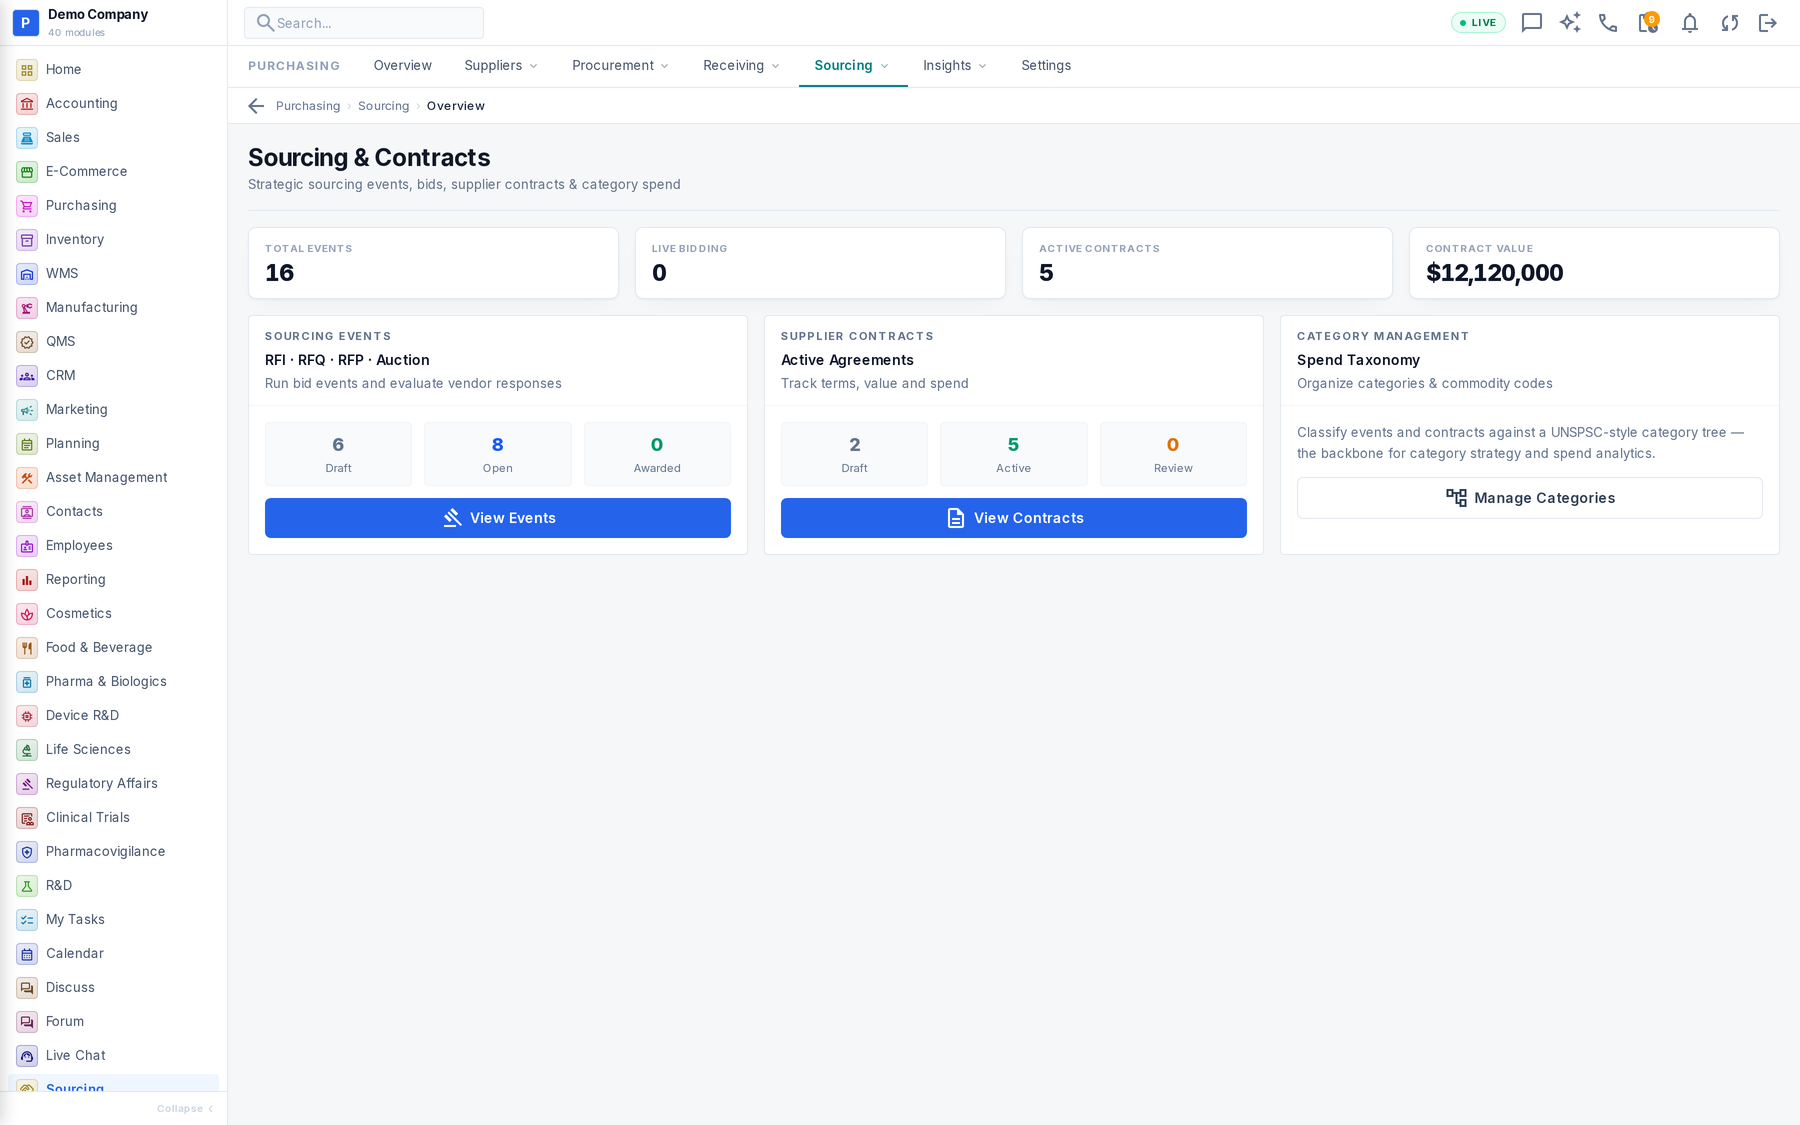The height and width of the screenshot is (1125, 1800).
Task: Open the chat messages icon
Action: [x=1531, y=23]
